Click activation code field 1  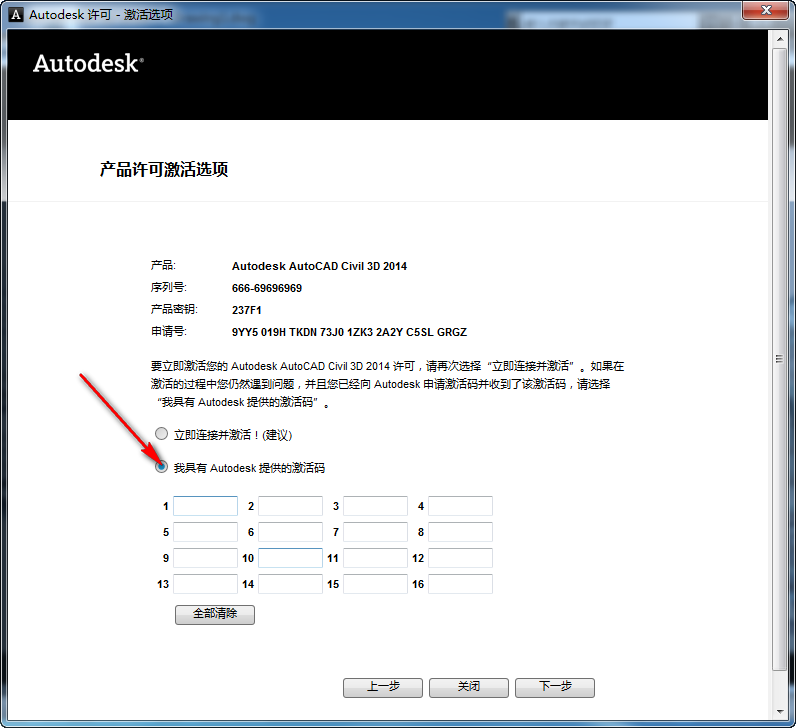(206, 506)
